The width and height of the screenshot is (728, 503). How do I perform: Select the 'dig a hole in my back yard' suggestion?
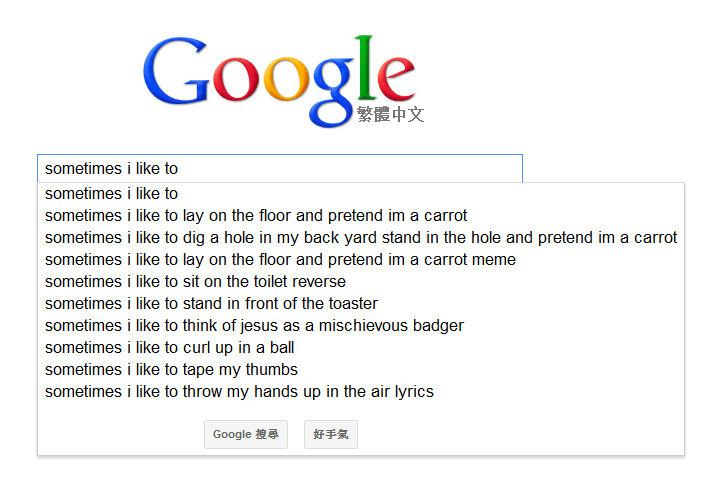coord(361,238)
